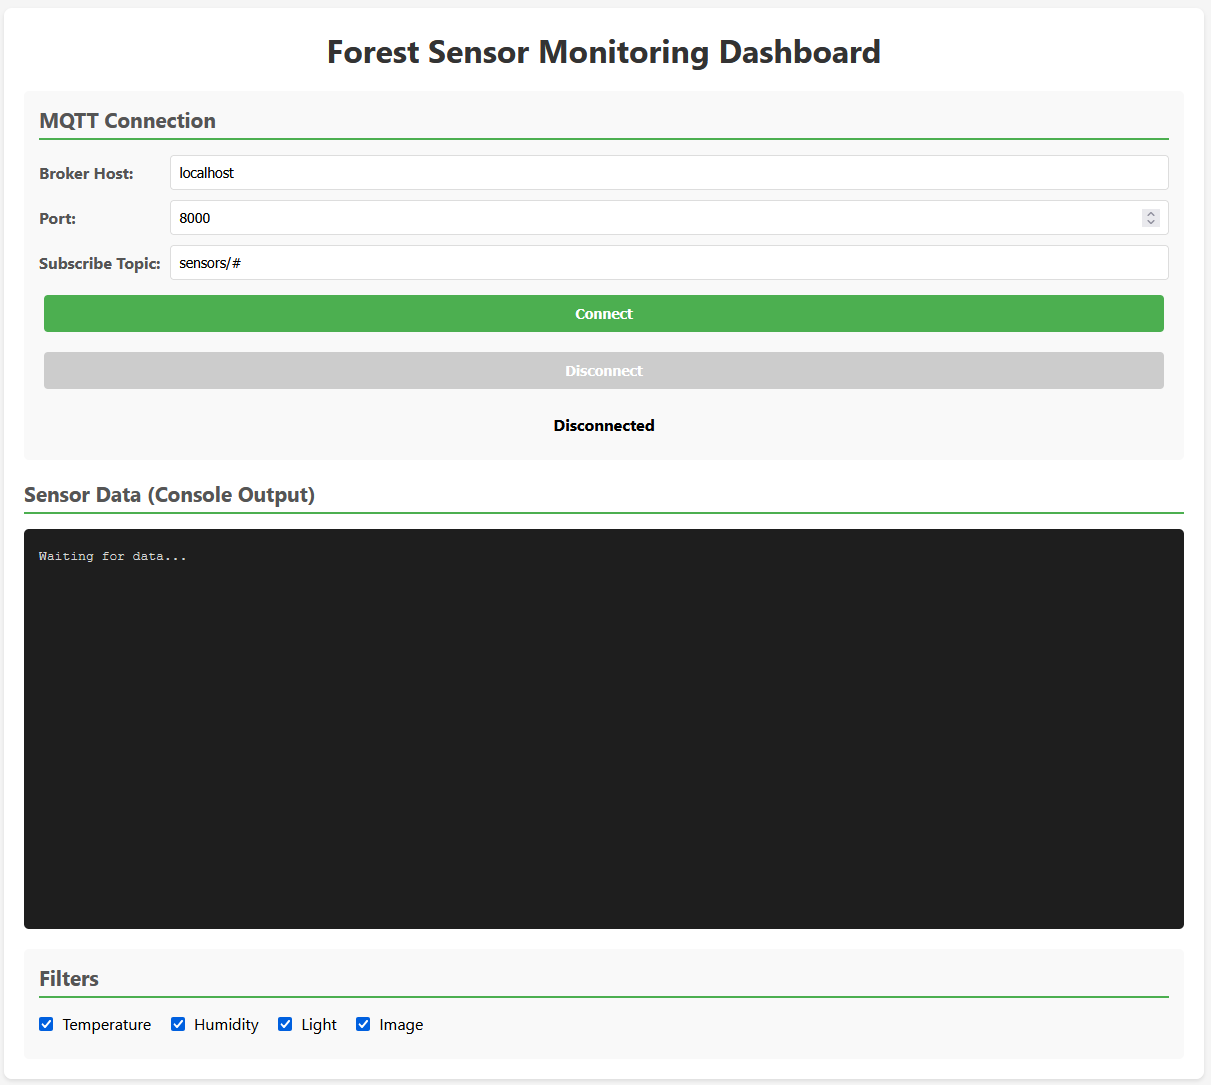Click the MQTT Connection section heading
Image resolution: width=1211 pixels, height=1085 pixels.
coord(127,120)
